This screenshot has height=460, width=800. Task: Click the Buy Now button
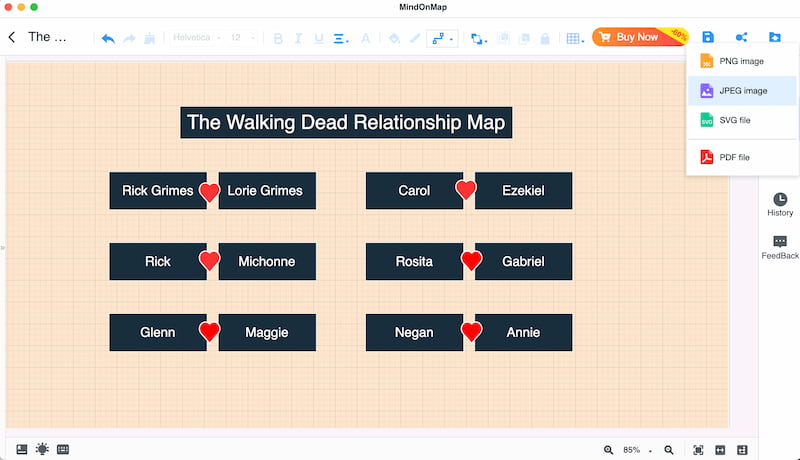tap(640, 37)
